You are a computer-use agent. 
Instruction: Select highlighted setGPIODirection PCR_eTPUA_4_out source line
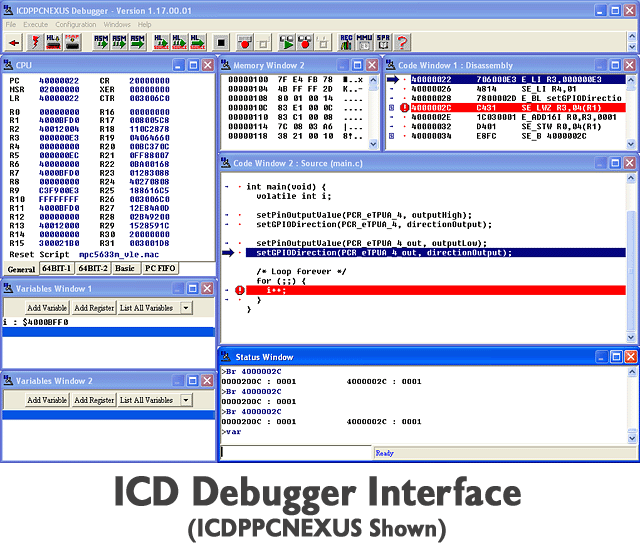pos(436,253)
